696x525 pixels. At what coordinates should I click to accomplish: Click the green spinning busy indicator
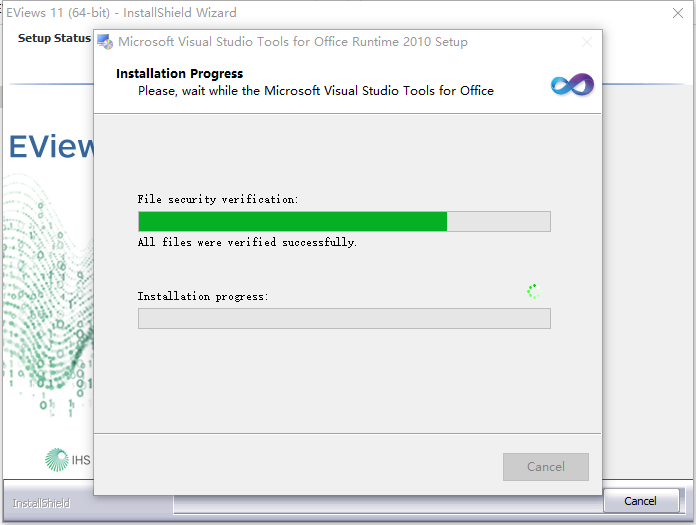(x=534, y=292)
